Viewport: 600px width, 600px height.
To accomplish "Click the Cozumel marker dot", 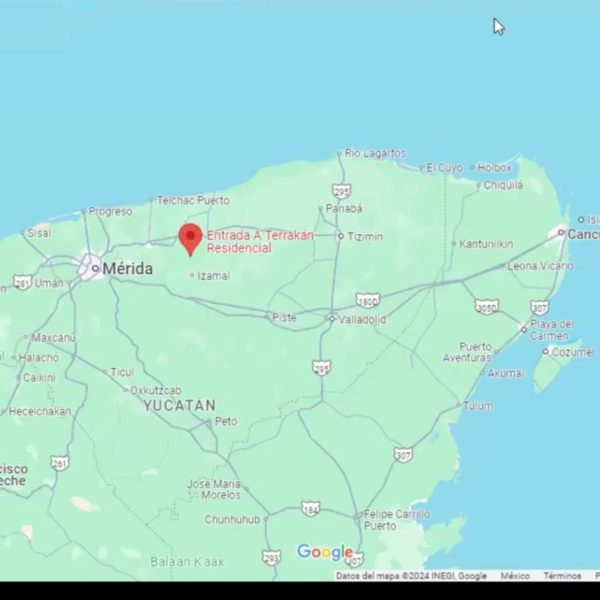I will pos(546,351).
